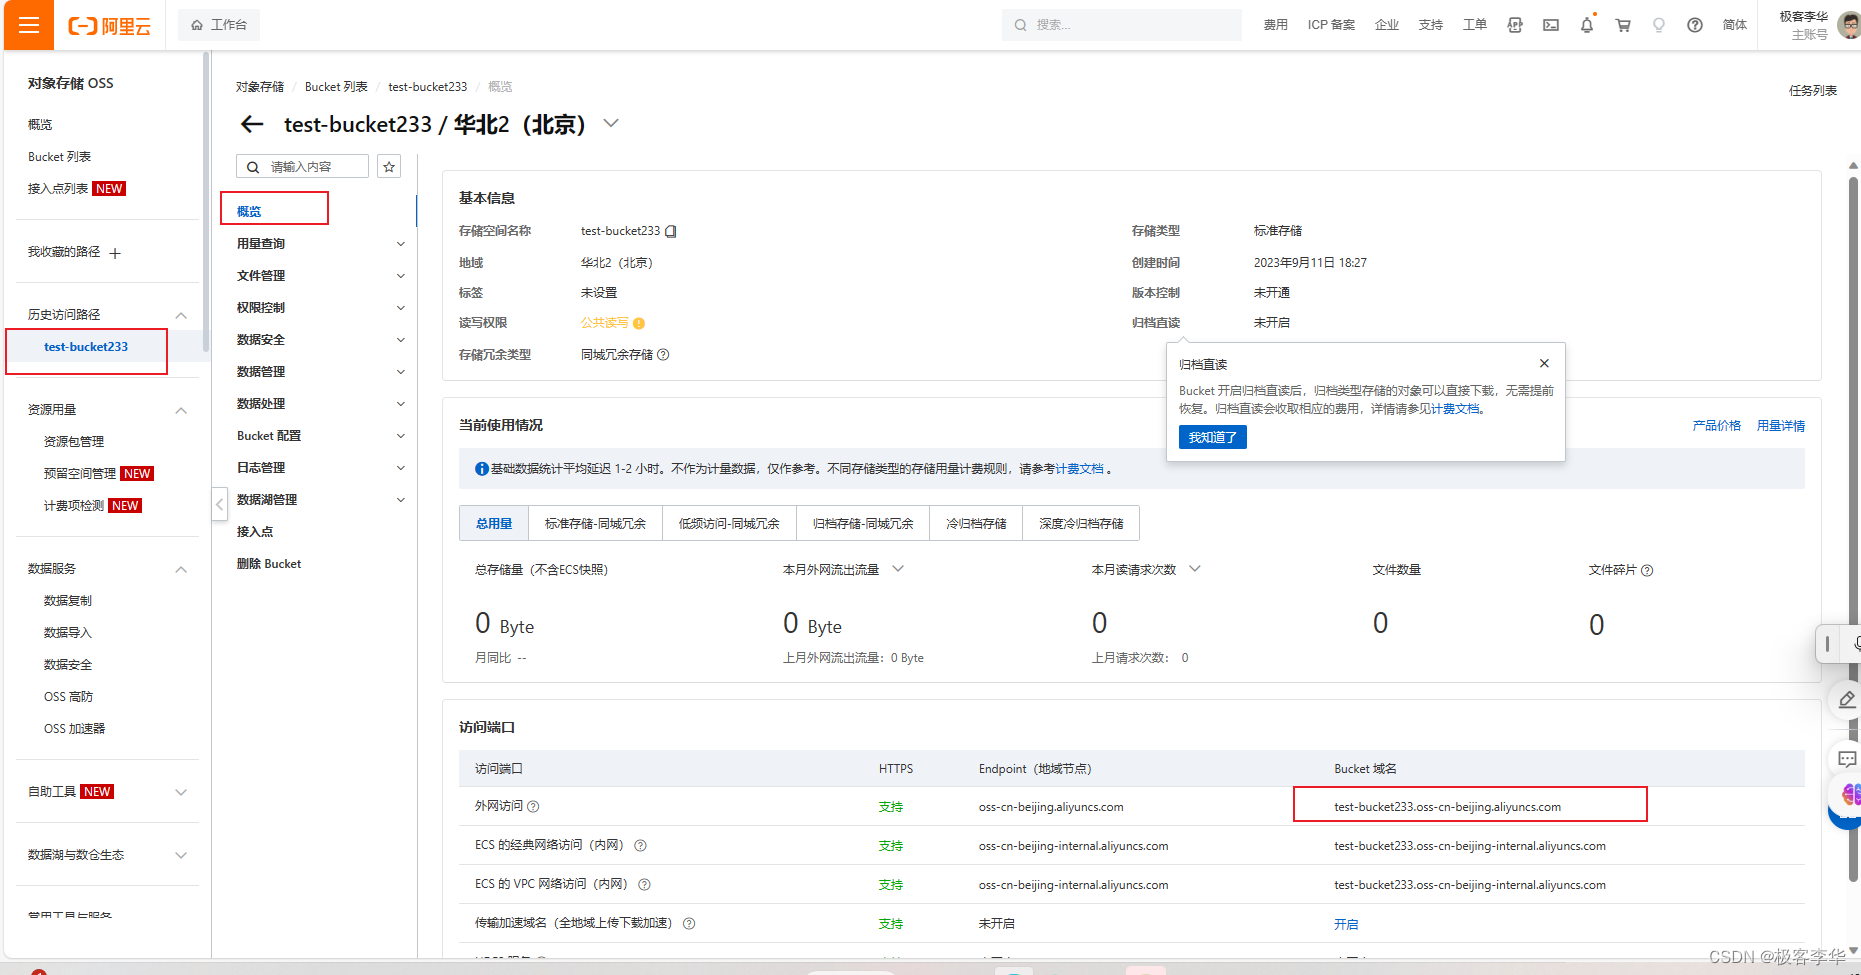Open ICP 备案 in top bar
1861x975 pixels.
(1331, 25)
